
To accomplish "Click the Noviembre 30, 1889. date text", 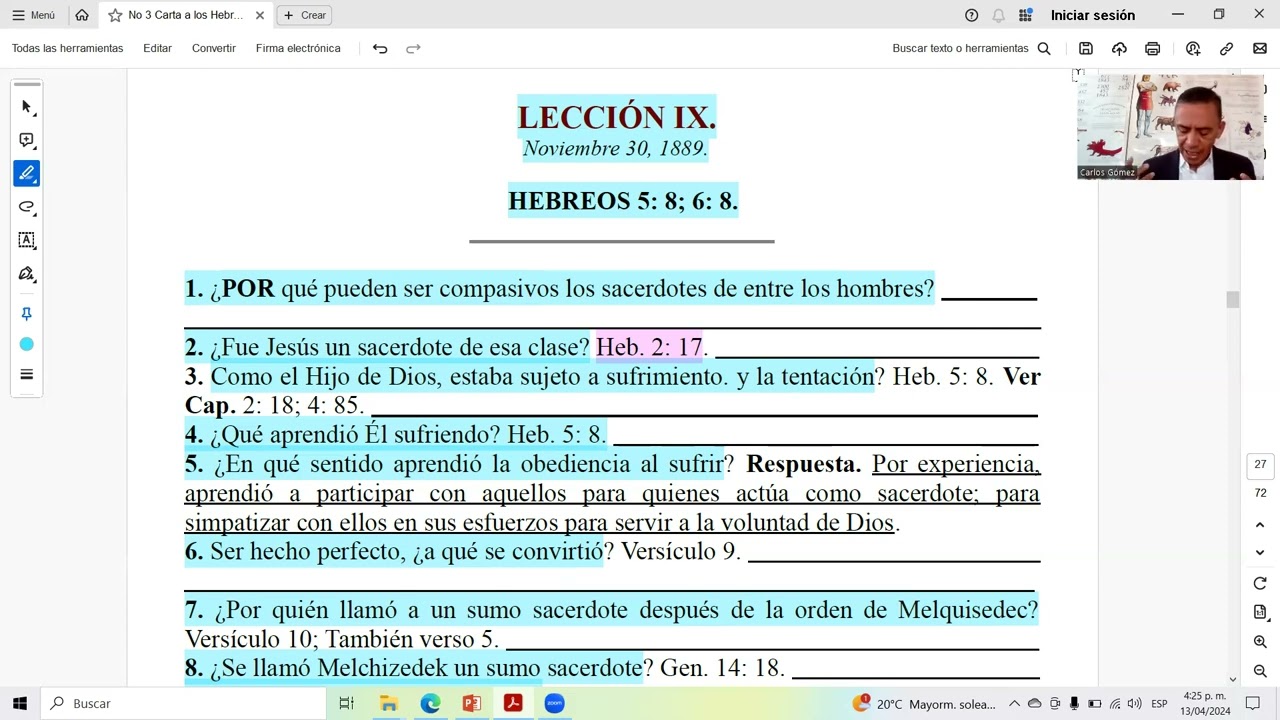I will tap(615, 149).
